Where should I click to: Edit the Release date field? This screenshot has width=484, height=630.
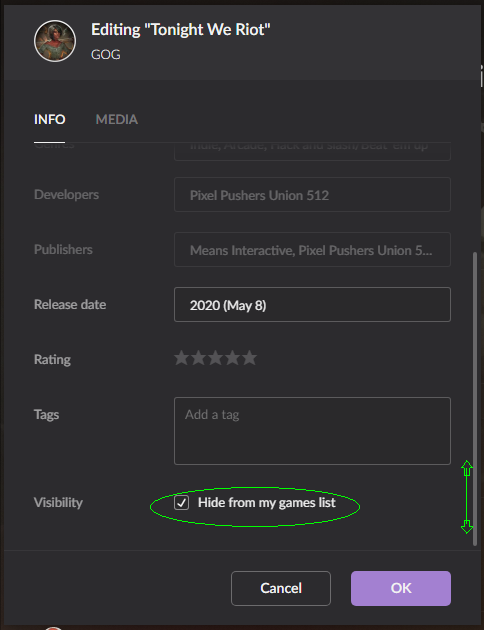tap(312, 305)
